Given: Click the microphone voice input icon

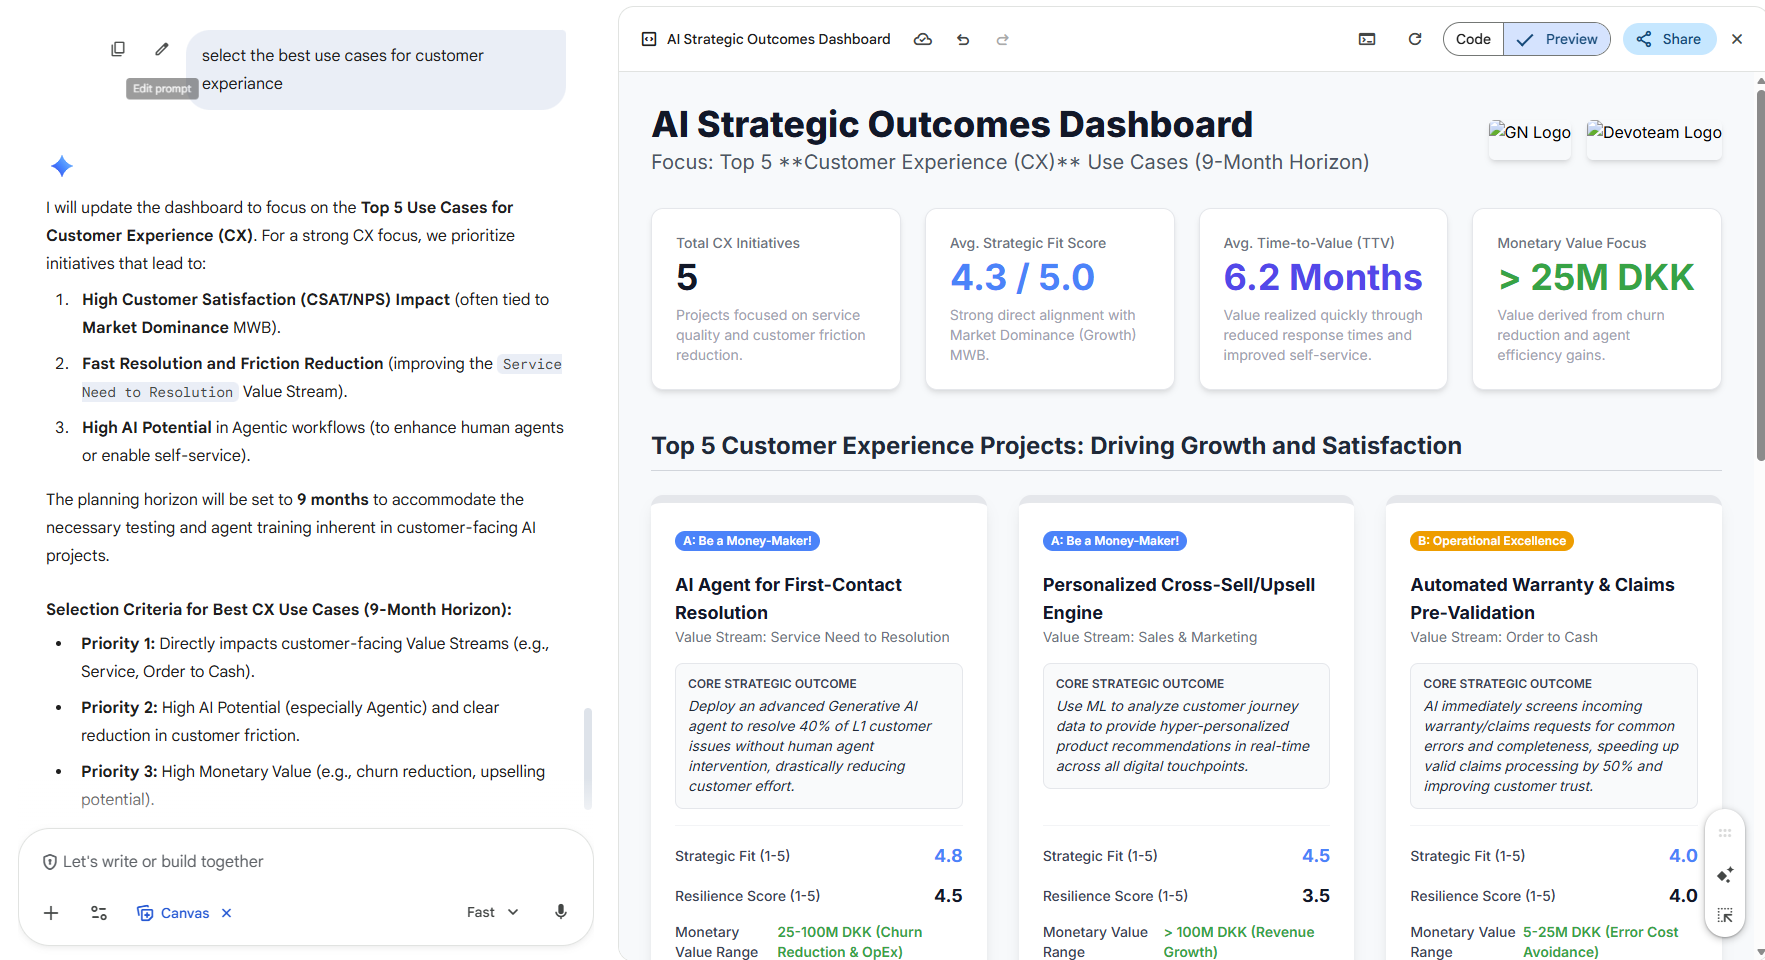Looking at the screenshot, I should [561, 912].
